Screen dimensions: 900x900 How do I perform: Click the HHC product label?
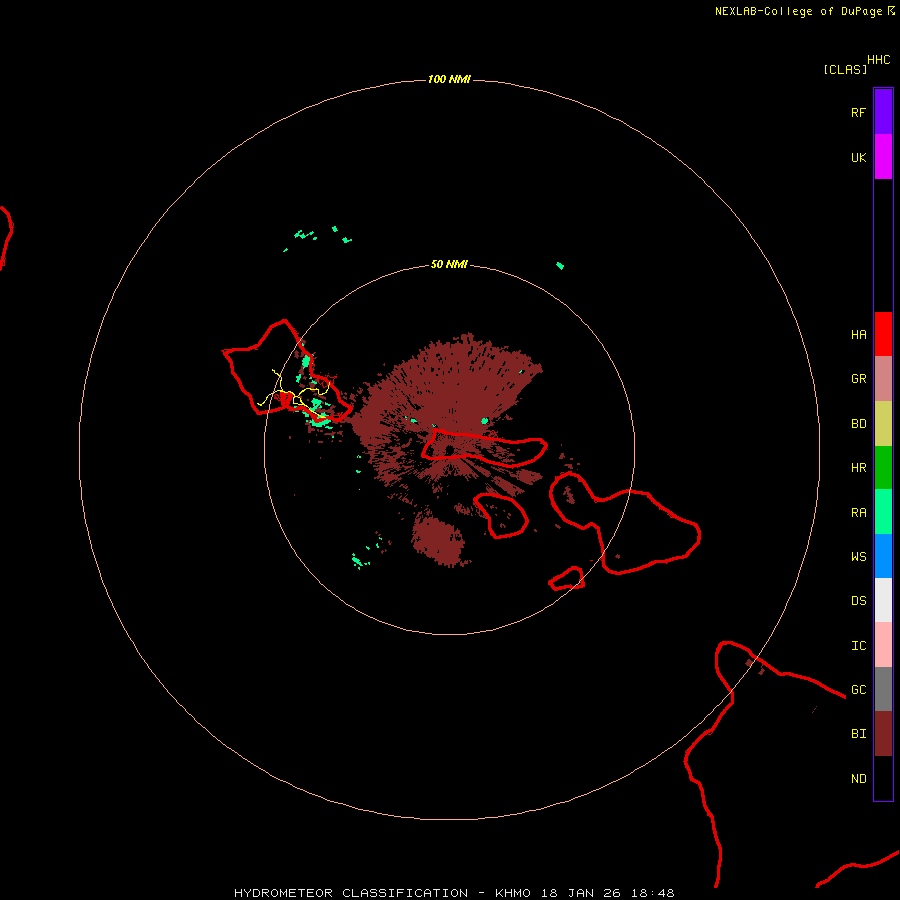878,60
